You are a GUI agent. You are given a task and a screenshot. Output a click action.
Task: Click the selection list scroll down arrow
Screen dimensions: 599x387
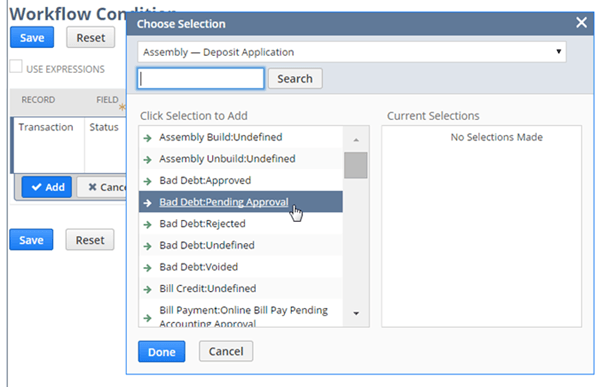click(x=356, y=313)
